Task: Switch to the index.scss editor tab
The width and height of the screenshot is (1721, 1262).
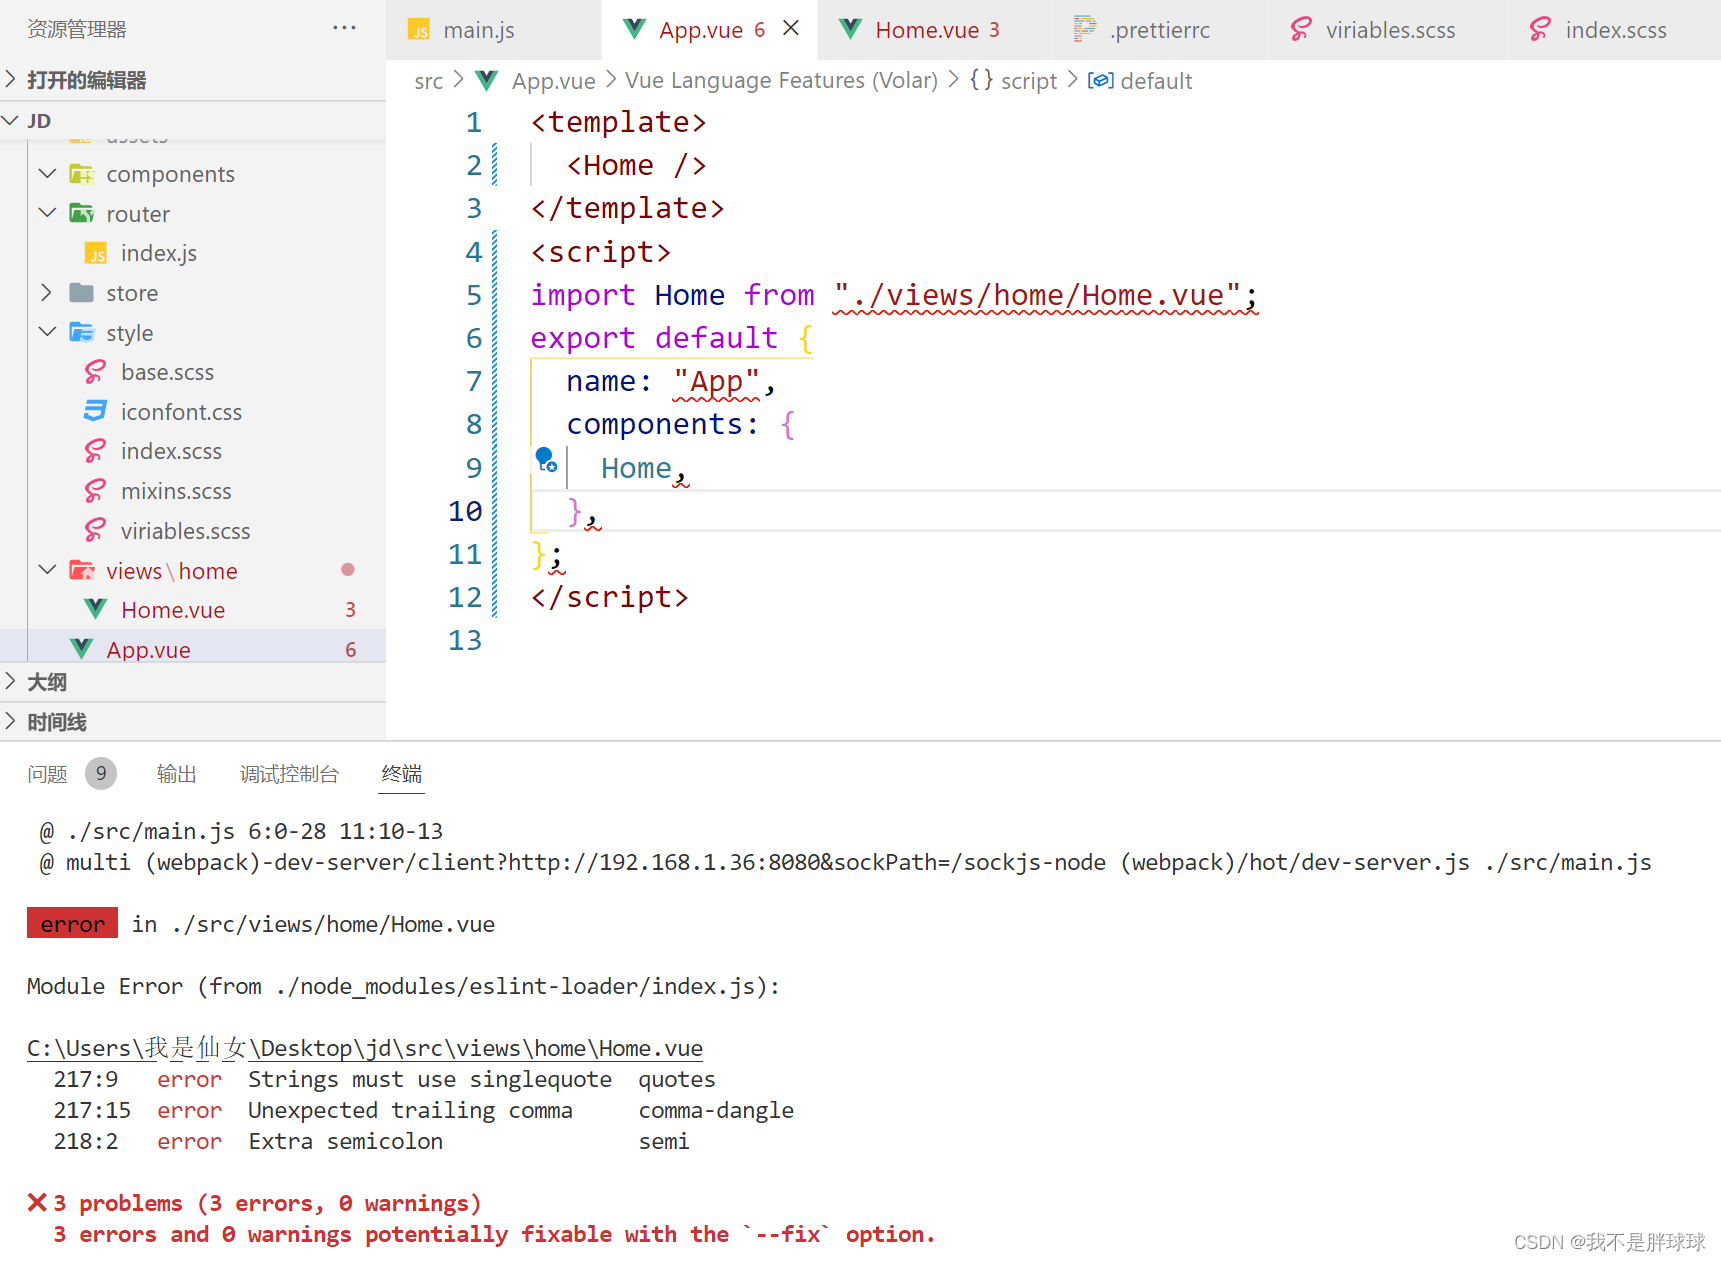Action: click(x=1615, y=30)
